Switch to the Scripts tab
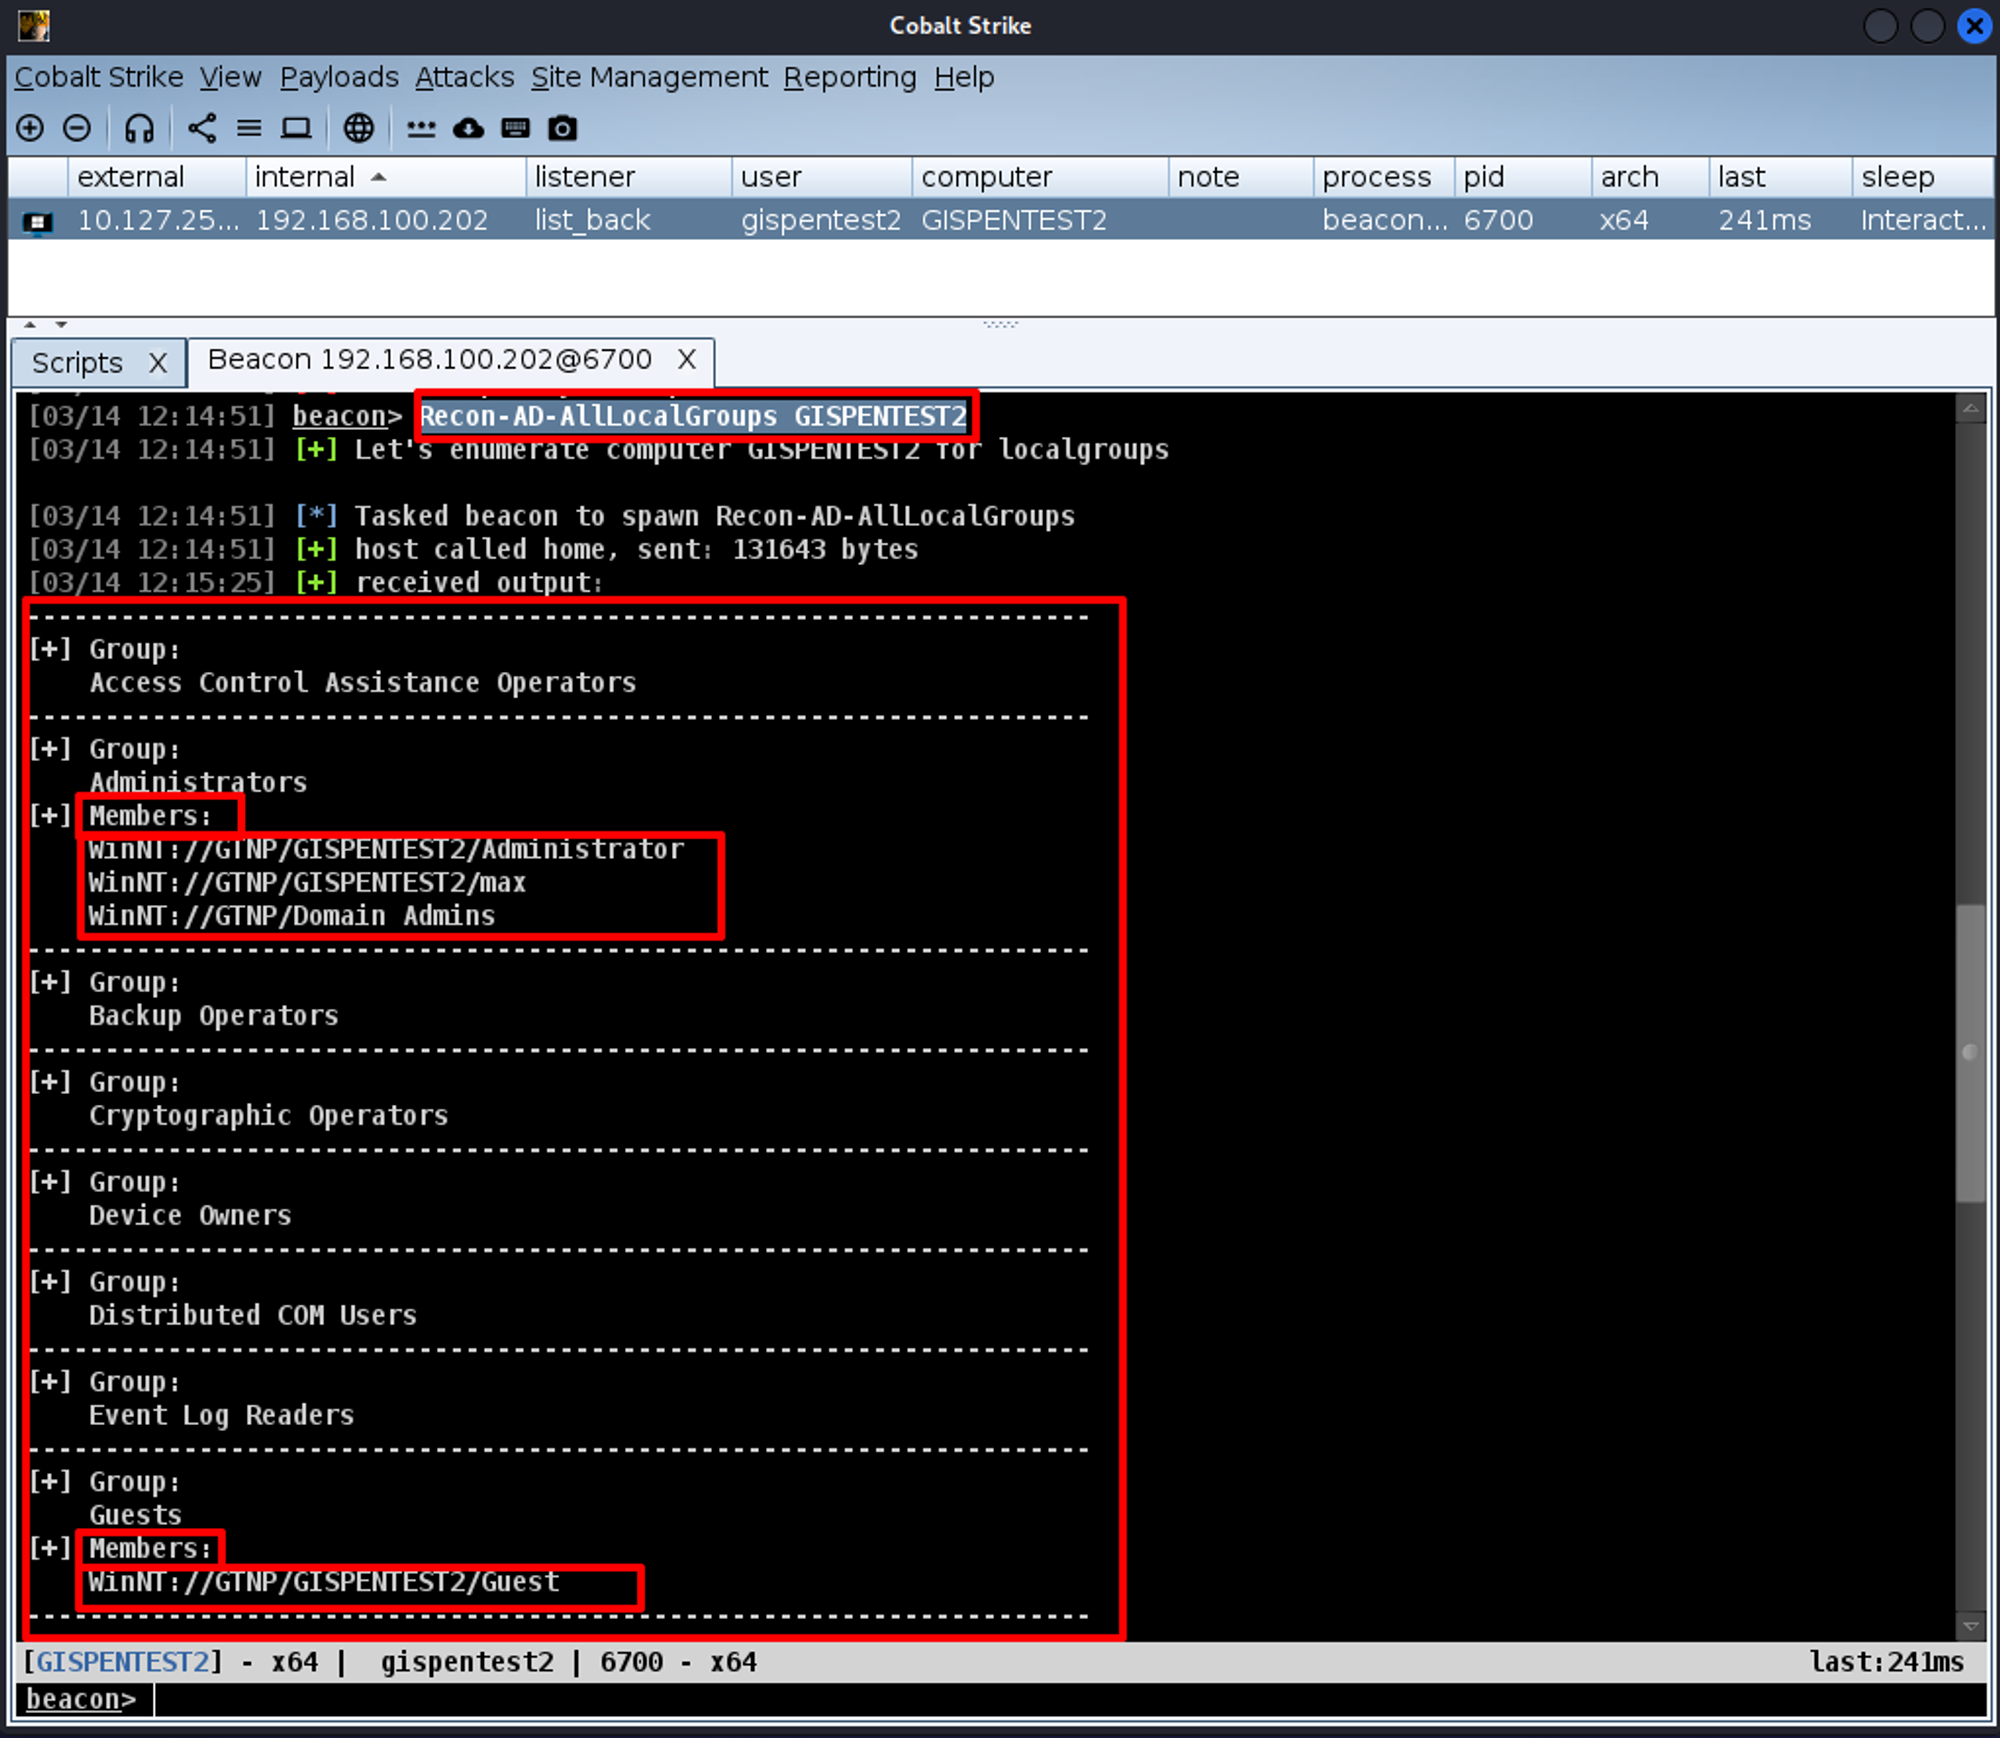The width and height of the screenshot is (2000, 1738). [x=77, y=362]
